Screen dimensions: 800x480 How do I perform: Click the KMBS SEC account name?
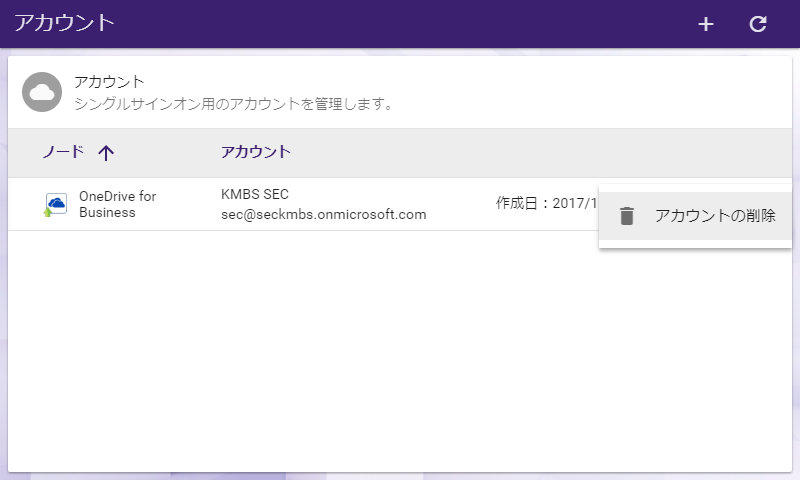click(255, 194)
